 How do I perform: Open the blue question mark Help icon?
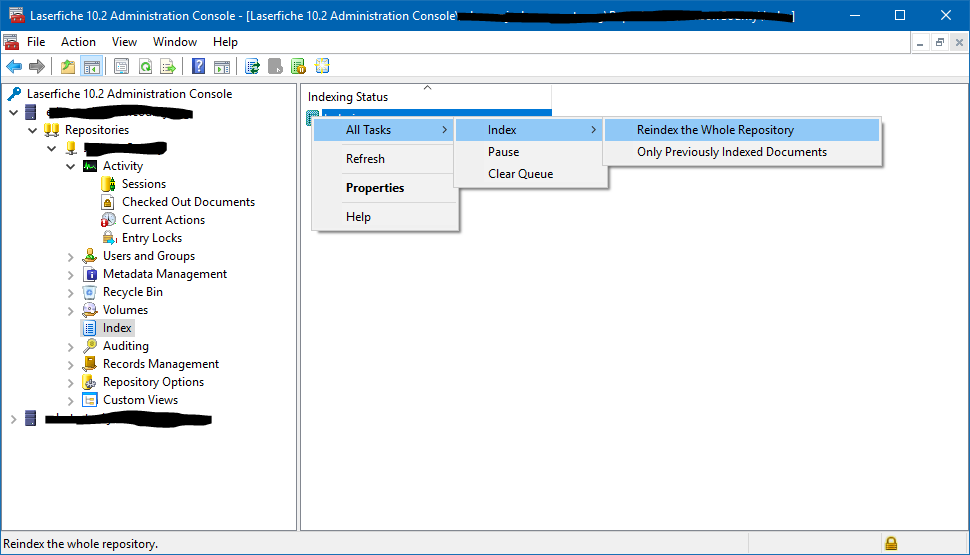[x=198, y=66]
